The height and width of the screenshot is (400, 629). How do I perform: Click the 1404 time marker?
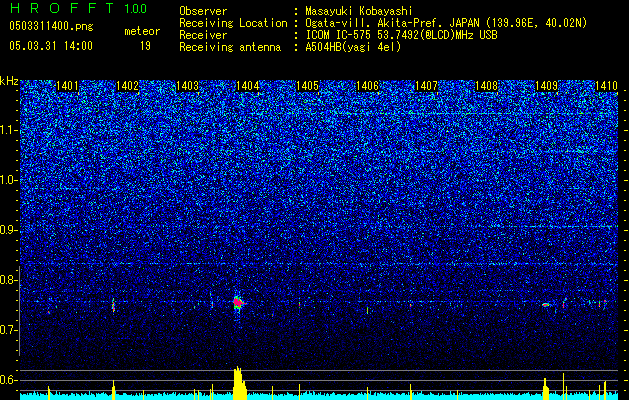pos(248,86)
